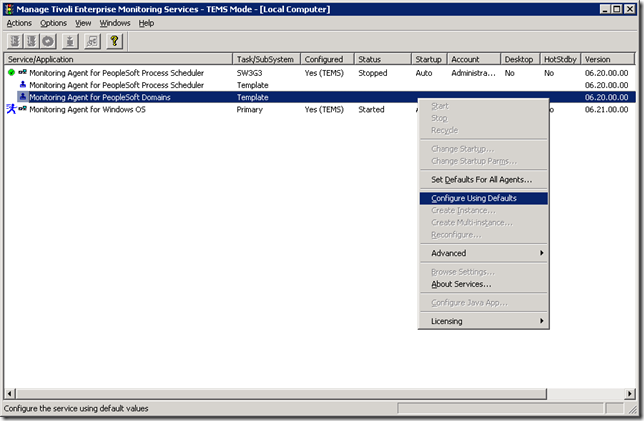Expand the Licensing submenu
This screenshot has width=644, height=421.
(484, 322)
